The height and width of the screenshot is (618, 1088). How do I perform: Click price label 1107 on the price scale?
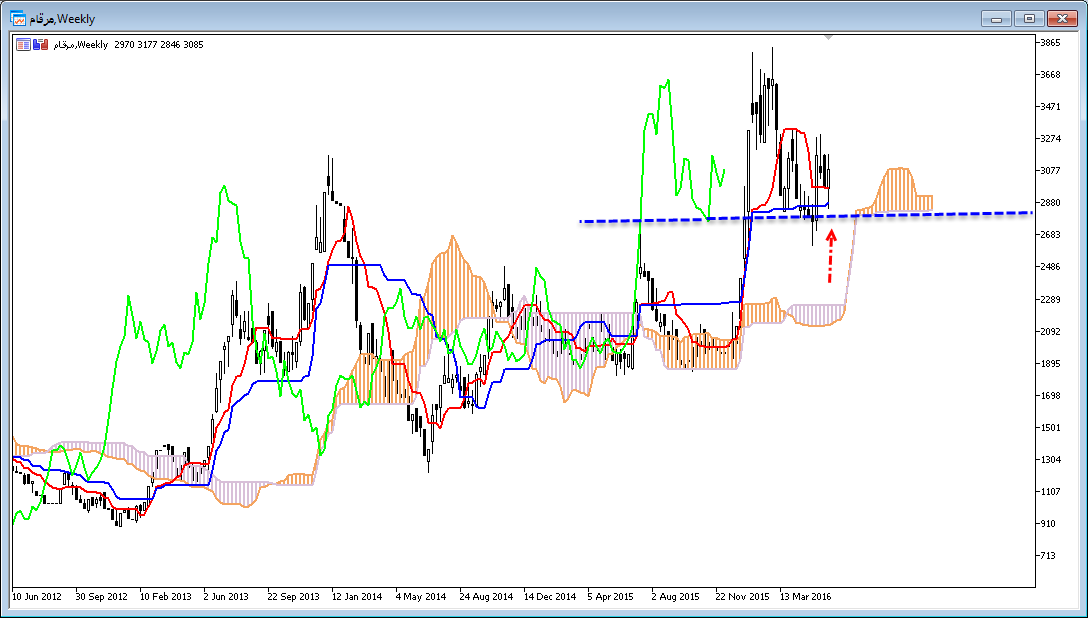click(1051, 492)
